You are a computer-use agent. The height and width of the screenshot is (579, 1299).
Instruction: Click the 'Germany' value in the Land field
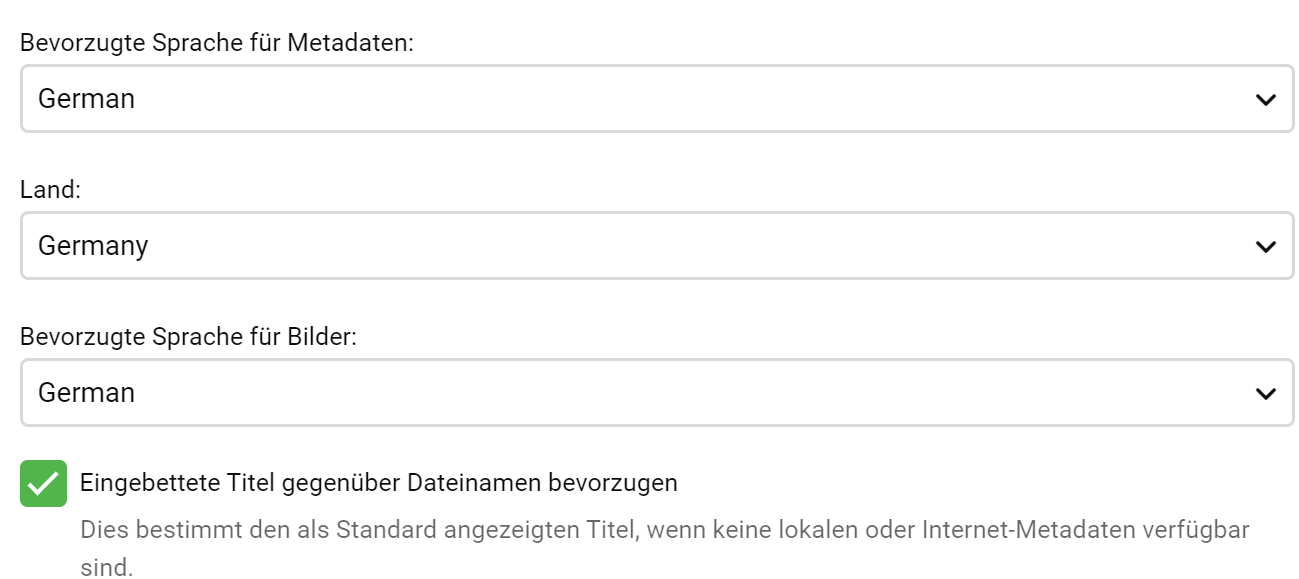pos(93,246)
